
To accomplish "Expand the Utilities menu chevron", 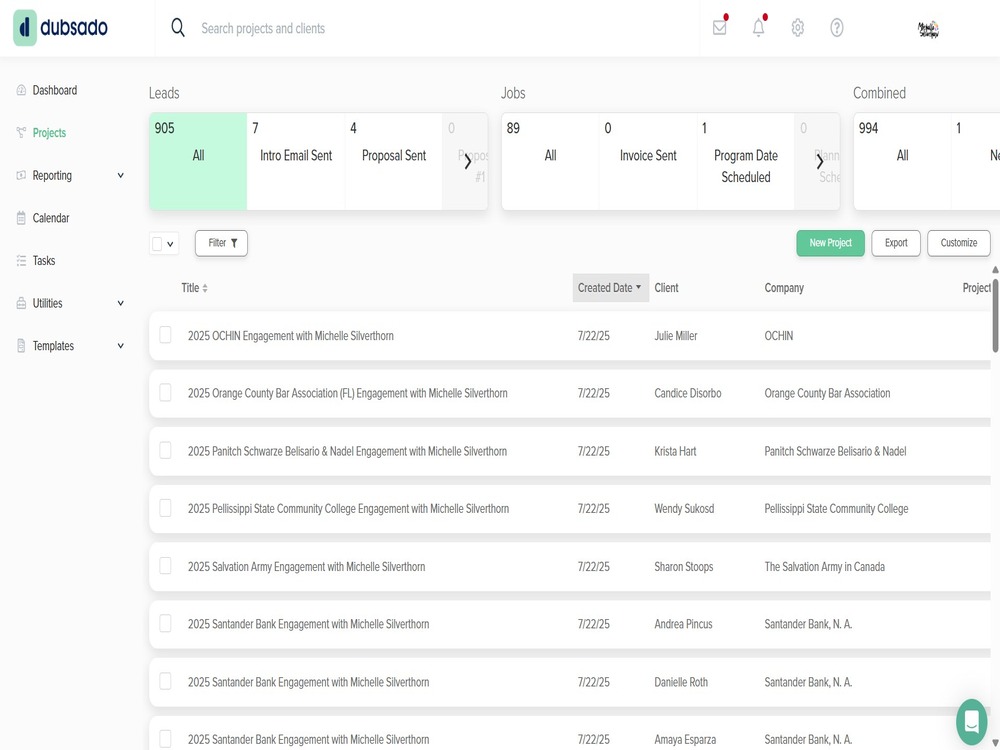I will tap(121, 304).
